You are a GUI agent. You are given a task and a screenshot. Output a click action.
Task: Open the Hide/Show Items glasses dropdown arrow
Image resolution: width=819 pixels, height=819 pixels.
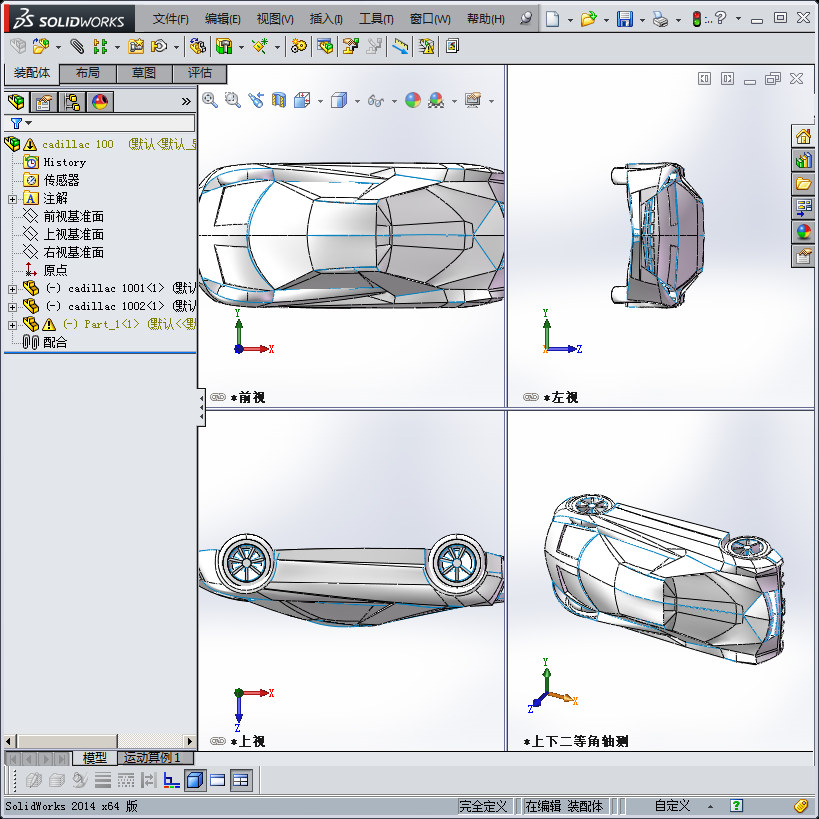pos(394,101)
